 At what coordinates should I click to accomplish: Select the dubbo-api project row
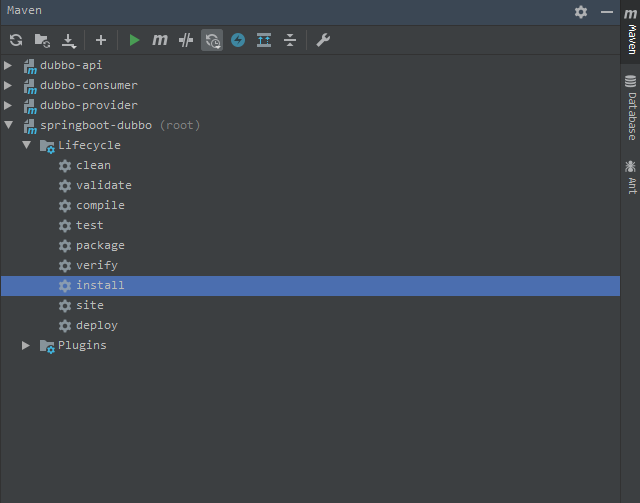(x=310, y=65)
